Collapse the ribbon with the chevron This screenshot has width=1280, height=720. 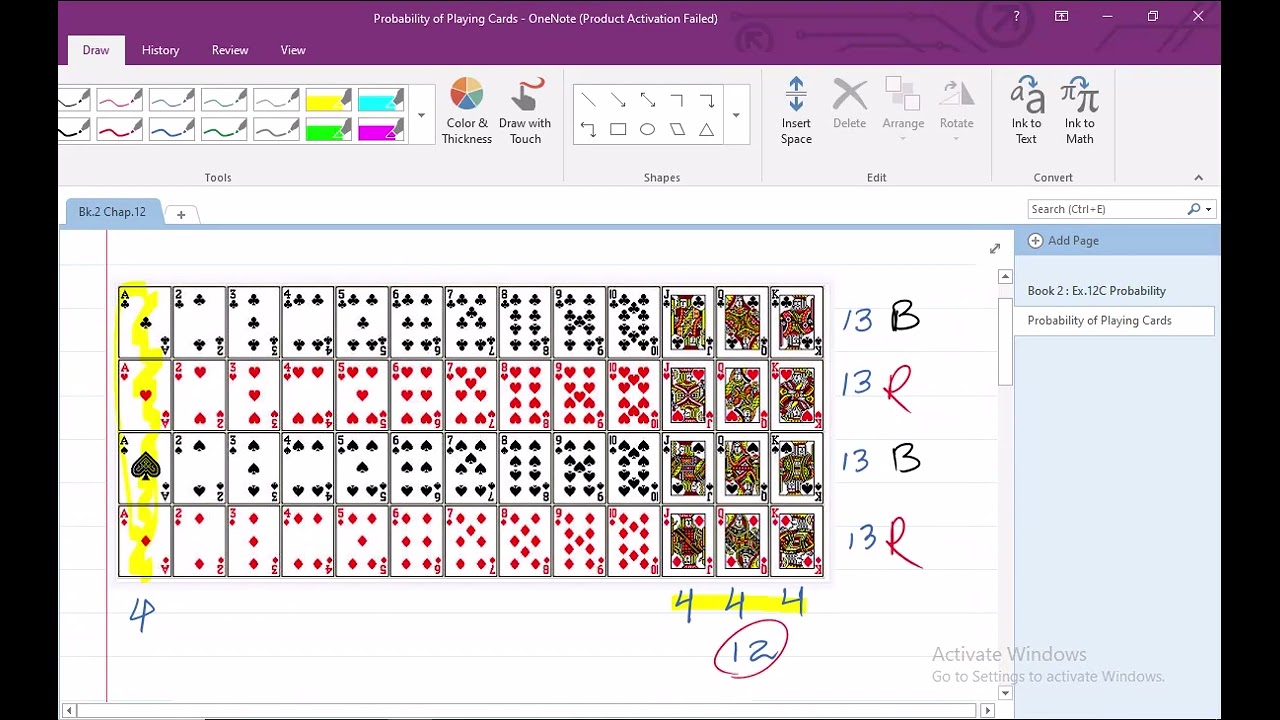1198,178
